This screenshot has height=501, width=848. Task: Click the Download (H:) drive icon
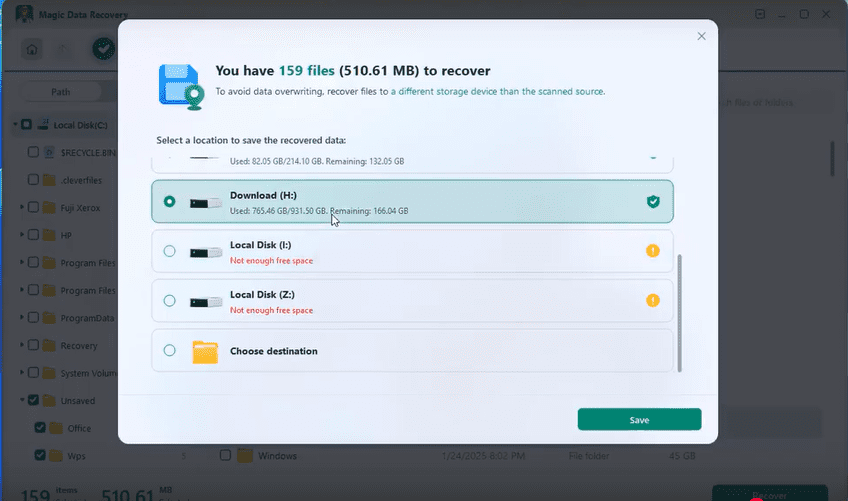(206, 203)
